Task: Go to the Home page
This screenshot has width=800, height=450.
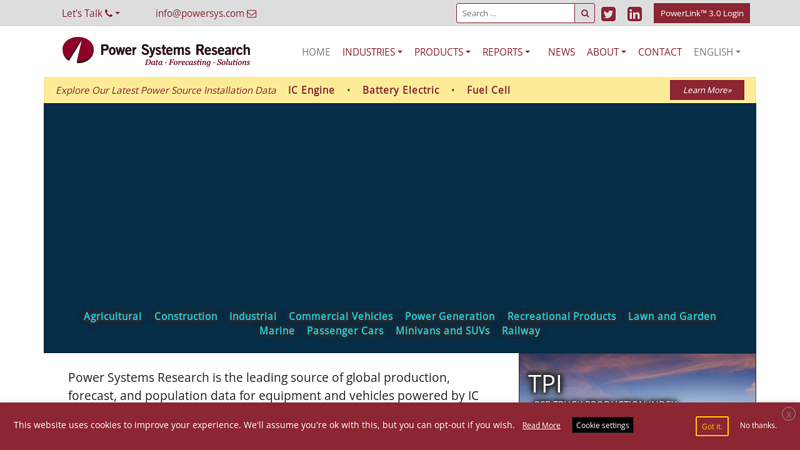Action: pos(316,52)
